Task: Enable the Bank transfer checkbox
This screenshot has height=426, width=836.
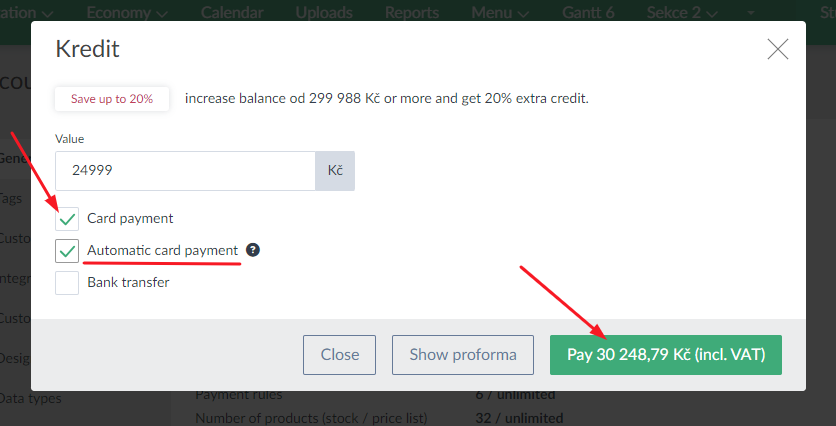Action: pos(67,283)
